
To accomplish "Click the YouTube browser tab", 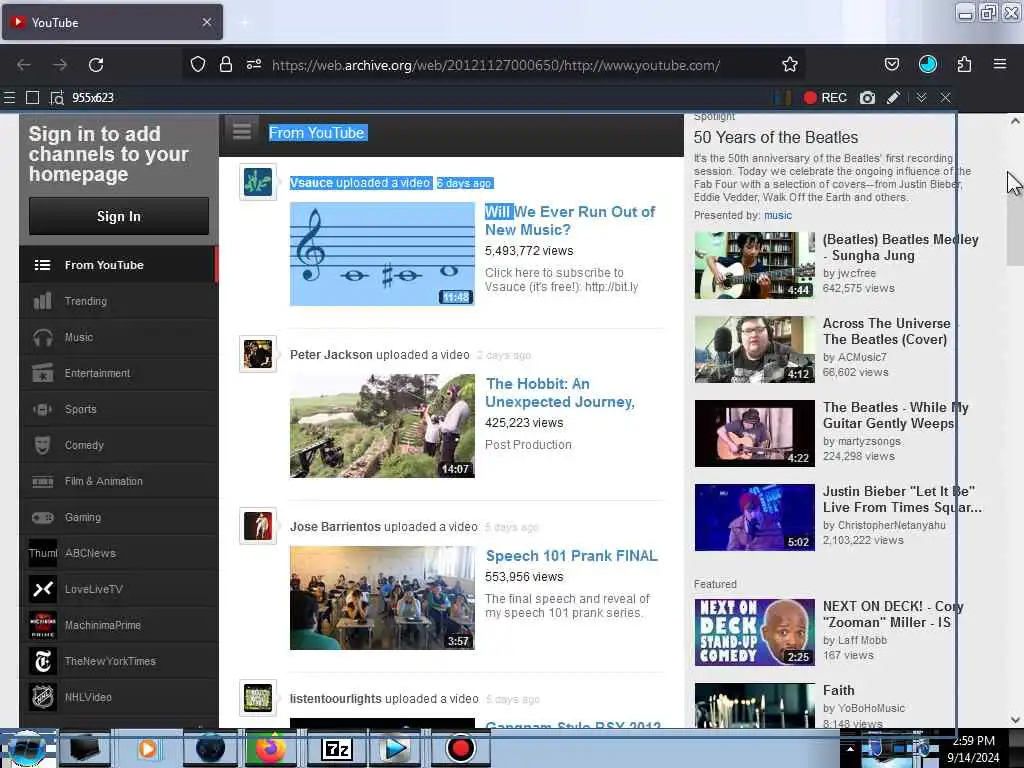I will coord(112,22).
